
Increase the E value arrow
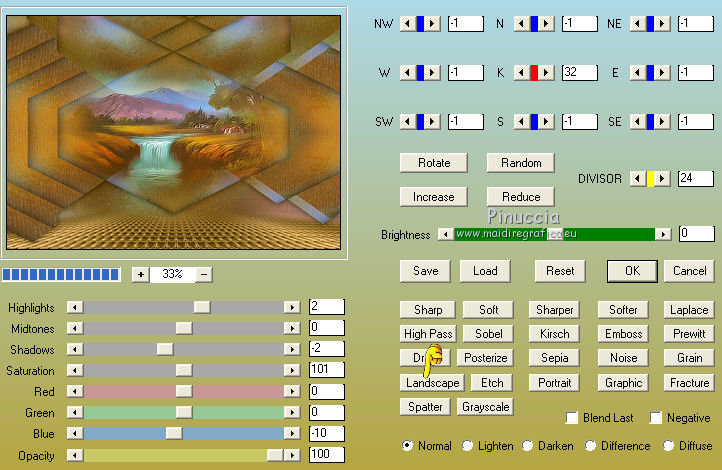(x=662, y=72)
